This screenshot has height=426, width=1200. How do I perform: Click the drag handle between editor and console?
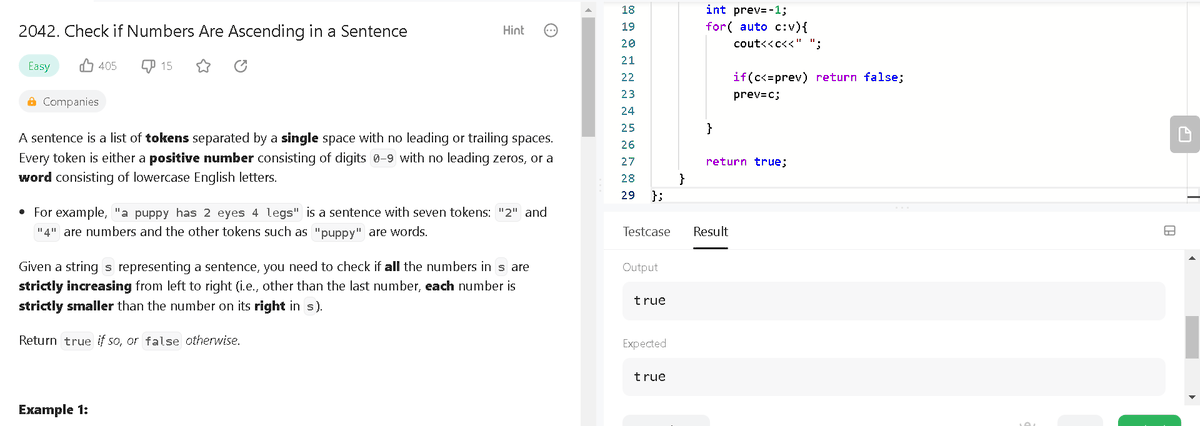tap(902, 209)
